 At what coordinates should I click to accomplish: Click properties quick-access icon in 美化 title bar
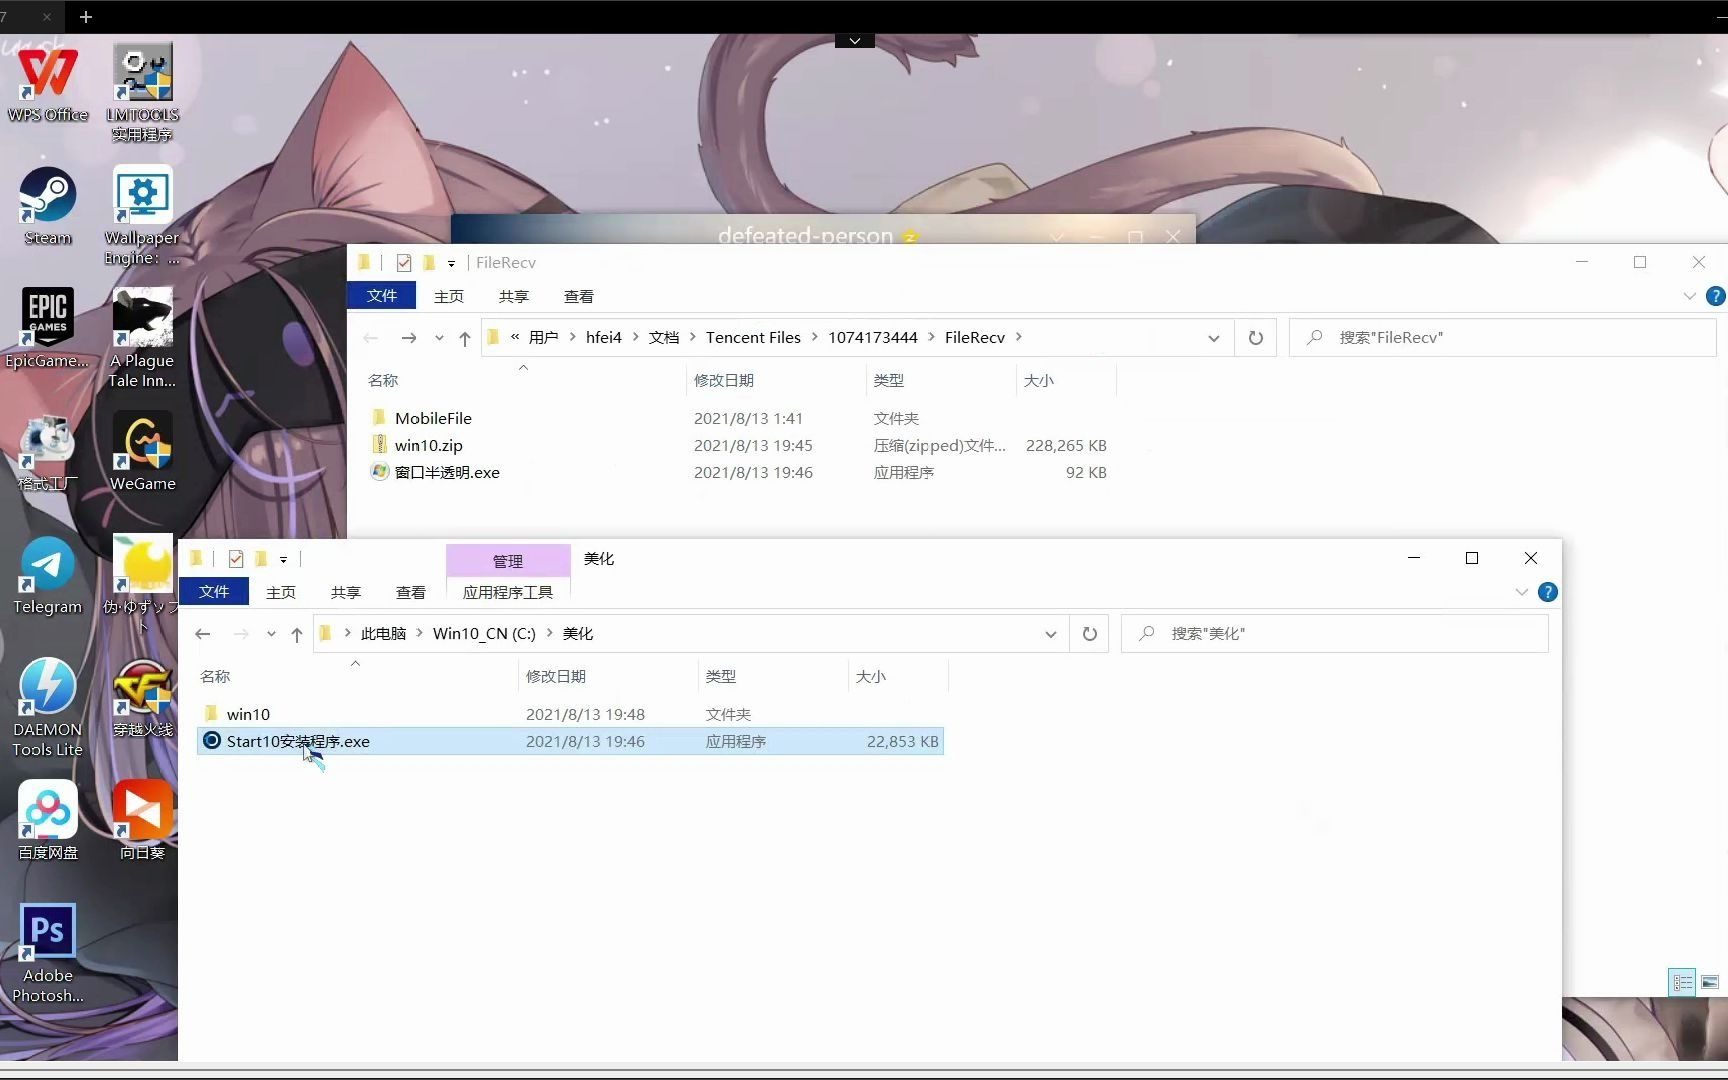(236, 559)
